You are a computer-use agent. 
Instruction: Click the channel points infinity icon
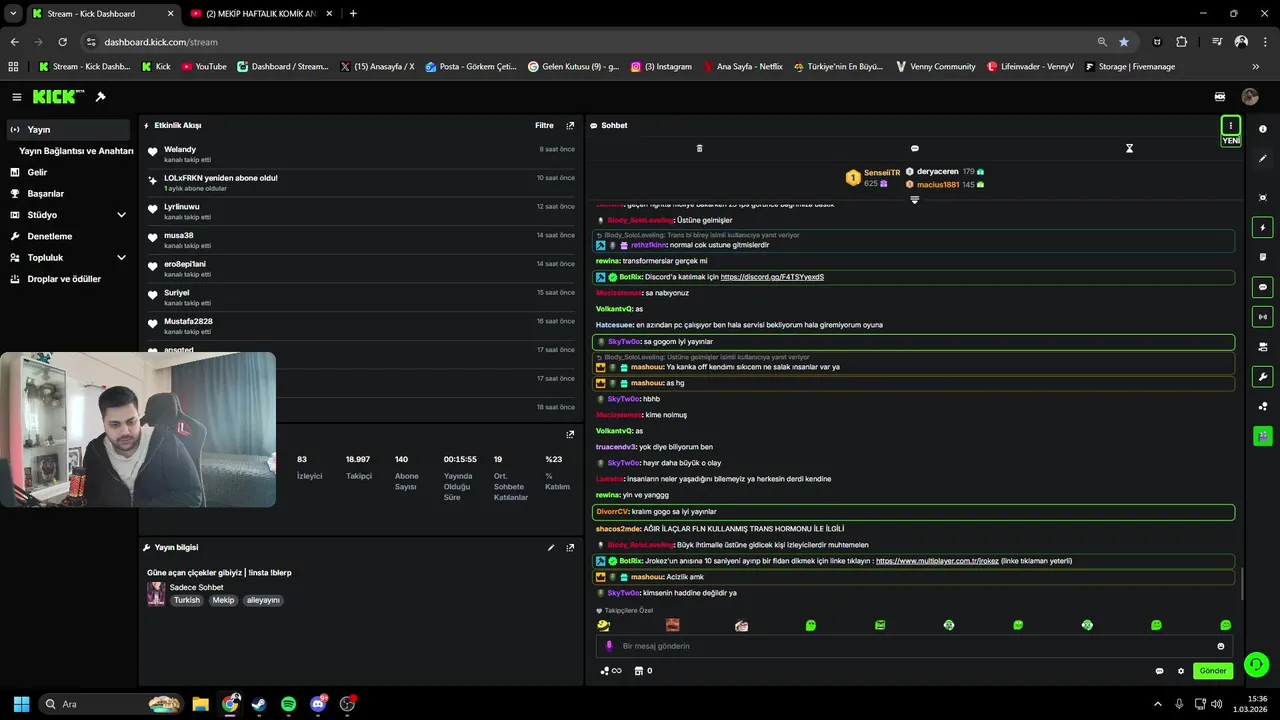coord(611,671)
